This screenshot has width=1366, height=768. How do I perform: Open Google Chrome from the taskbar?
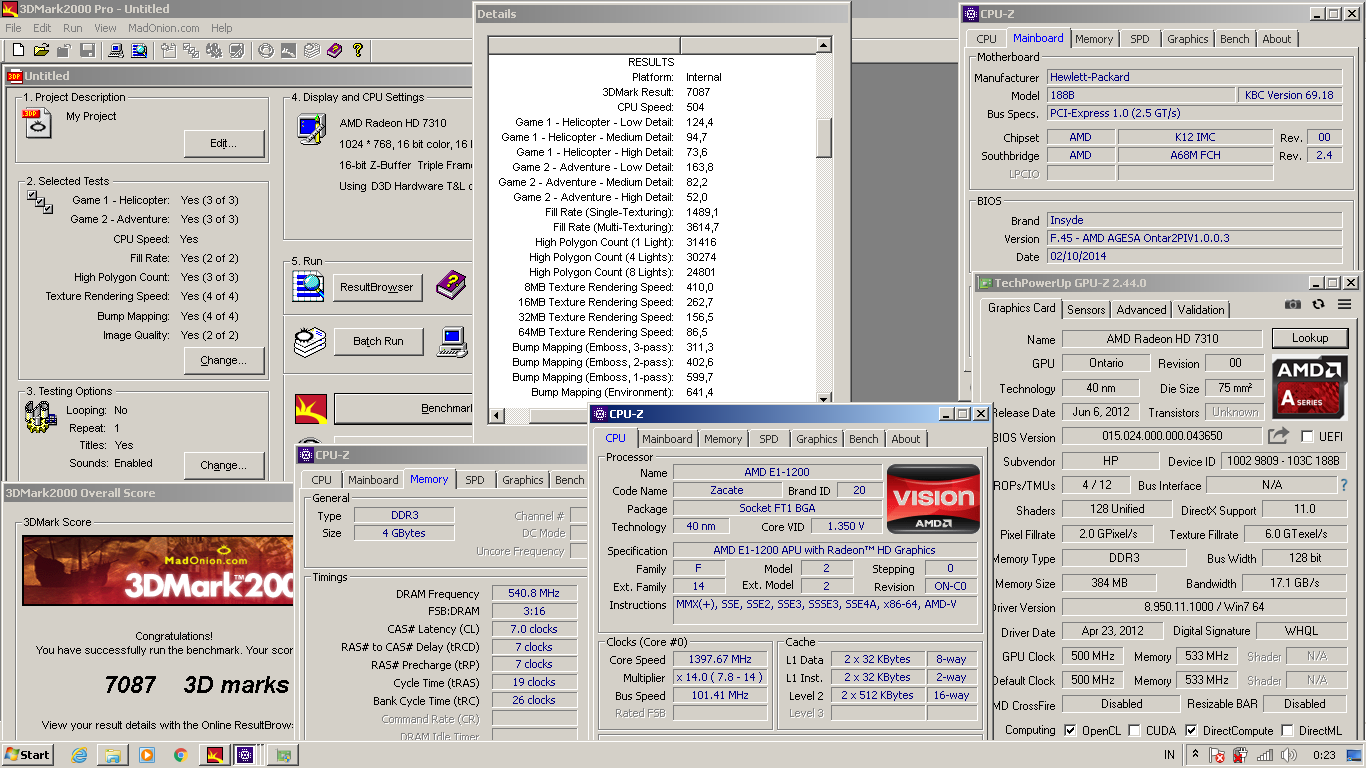coord(181,755)
